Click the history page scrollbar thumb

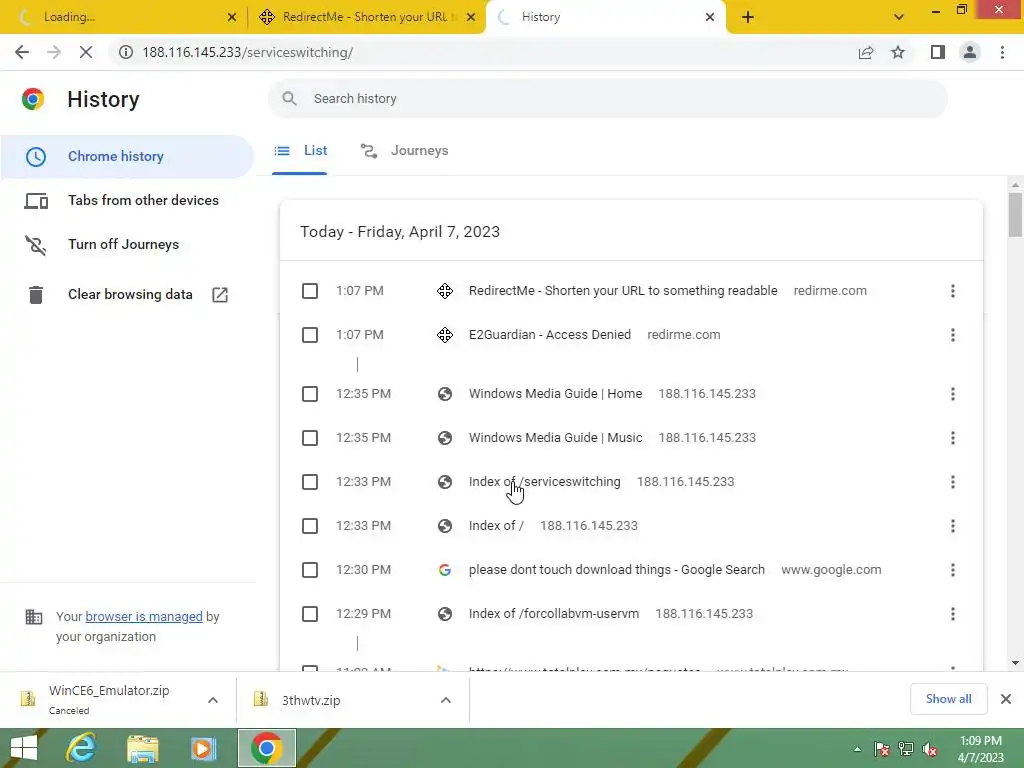1015,214
